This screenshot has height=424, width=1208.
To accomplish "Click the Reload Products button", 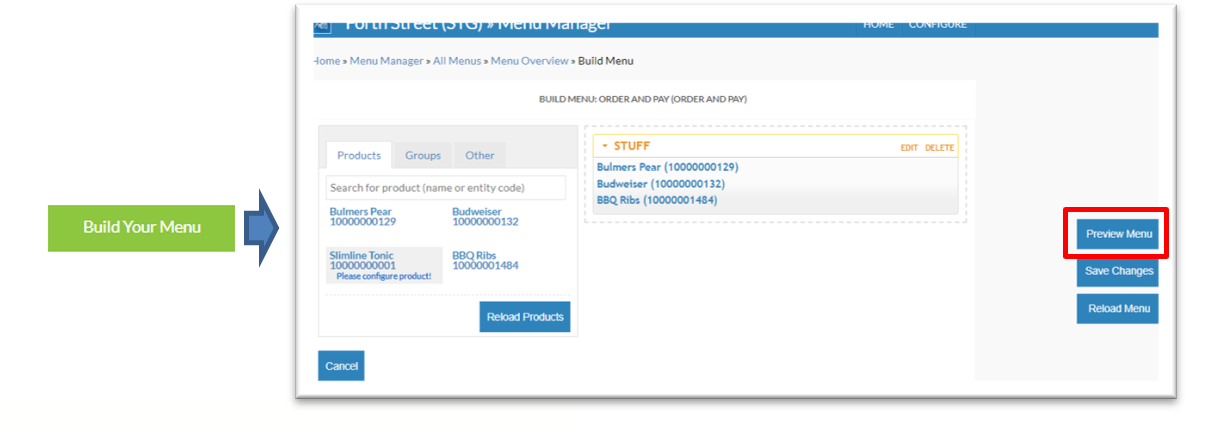I will (525, 317).
